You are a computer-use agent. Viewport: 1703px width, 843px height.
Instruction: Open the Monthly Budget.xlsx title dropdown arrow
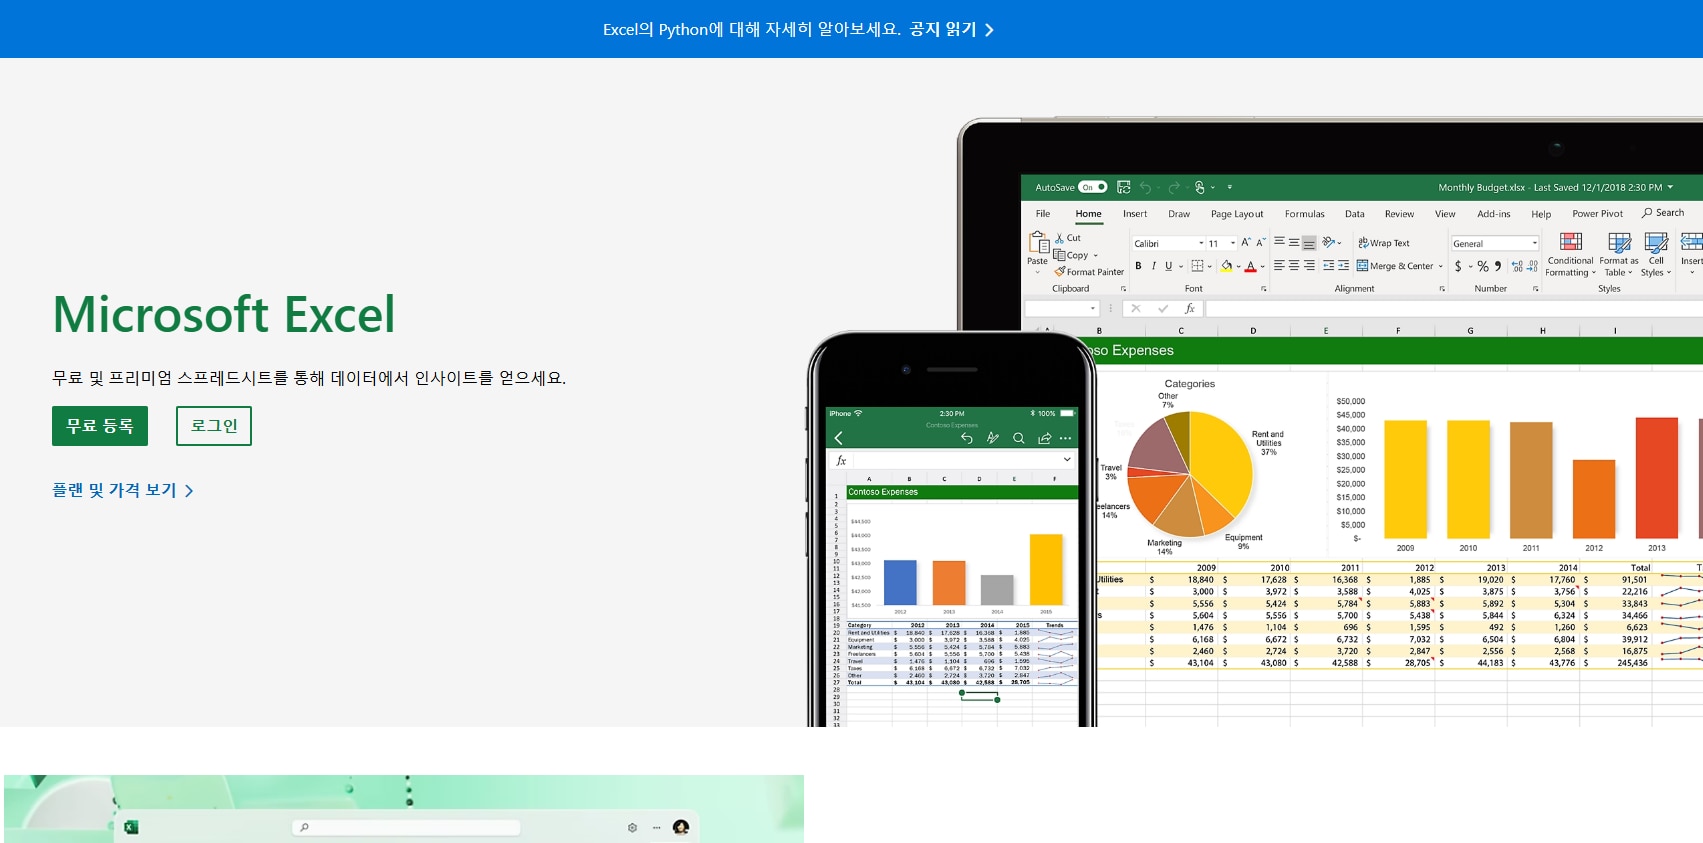coord(1670,187)
